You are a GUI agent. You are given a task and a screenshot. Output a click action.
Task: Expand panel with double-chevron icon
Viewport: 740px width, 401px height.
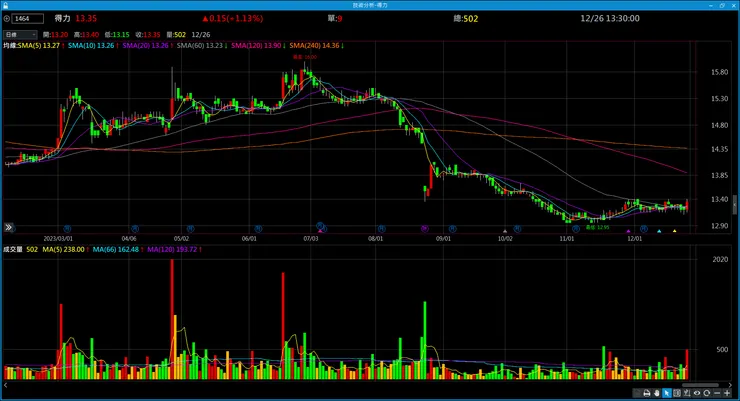[8, 227]
